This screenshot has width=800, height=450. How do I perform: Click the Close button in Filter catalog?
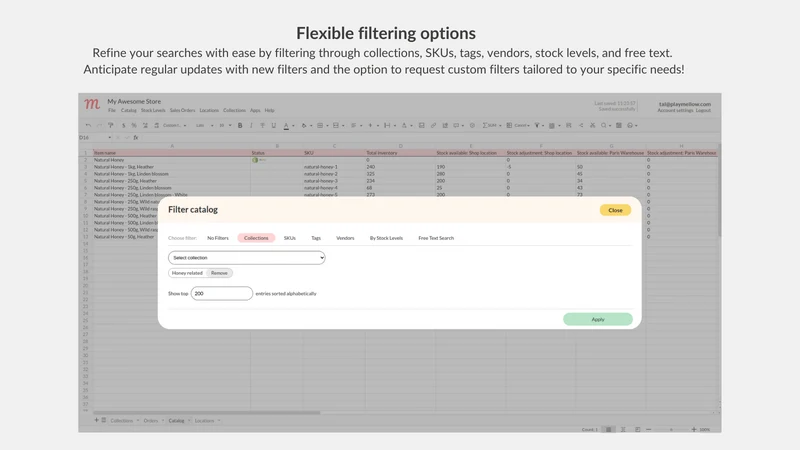615,210
